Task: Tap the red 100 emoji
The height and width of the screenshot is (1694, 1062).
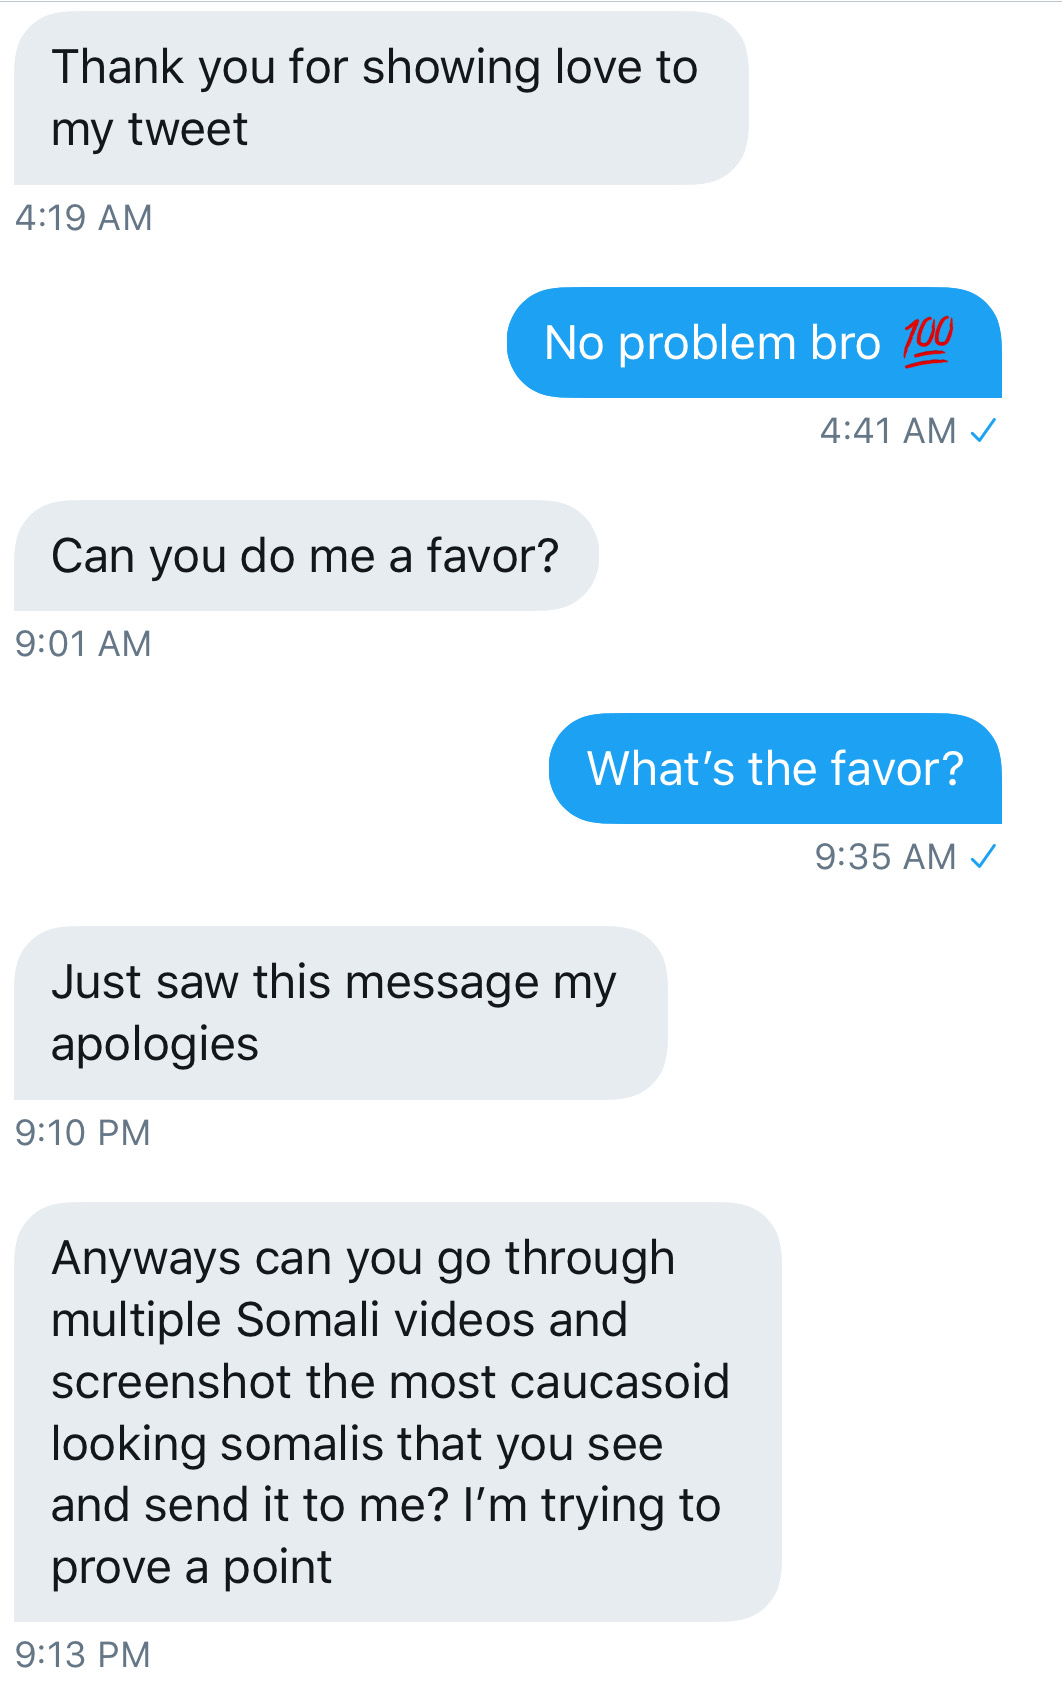Action: click(927, 342)
